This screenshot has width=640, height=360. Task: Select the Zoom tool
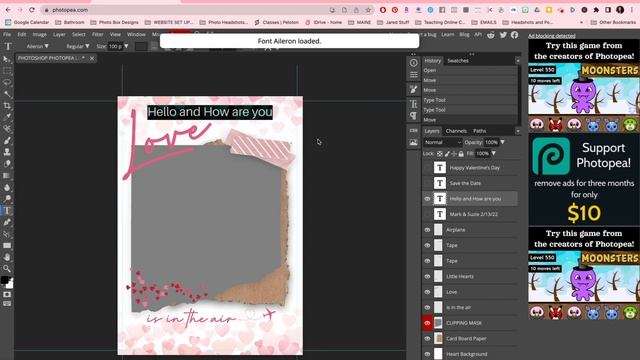(7, 269)
